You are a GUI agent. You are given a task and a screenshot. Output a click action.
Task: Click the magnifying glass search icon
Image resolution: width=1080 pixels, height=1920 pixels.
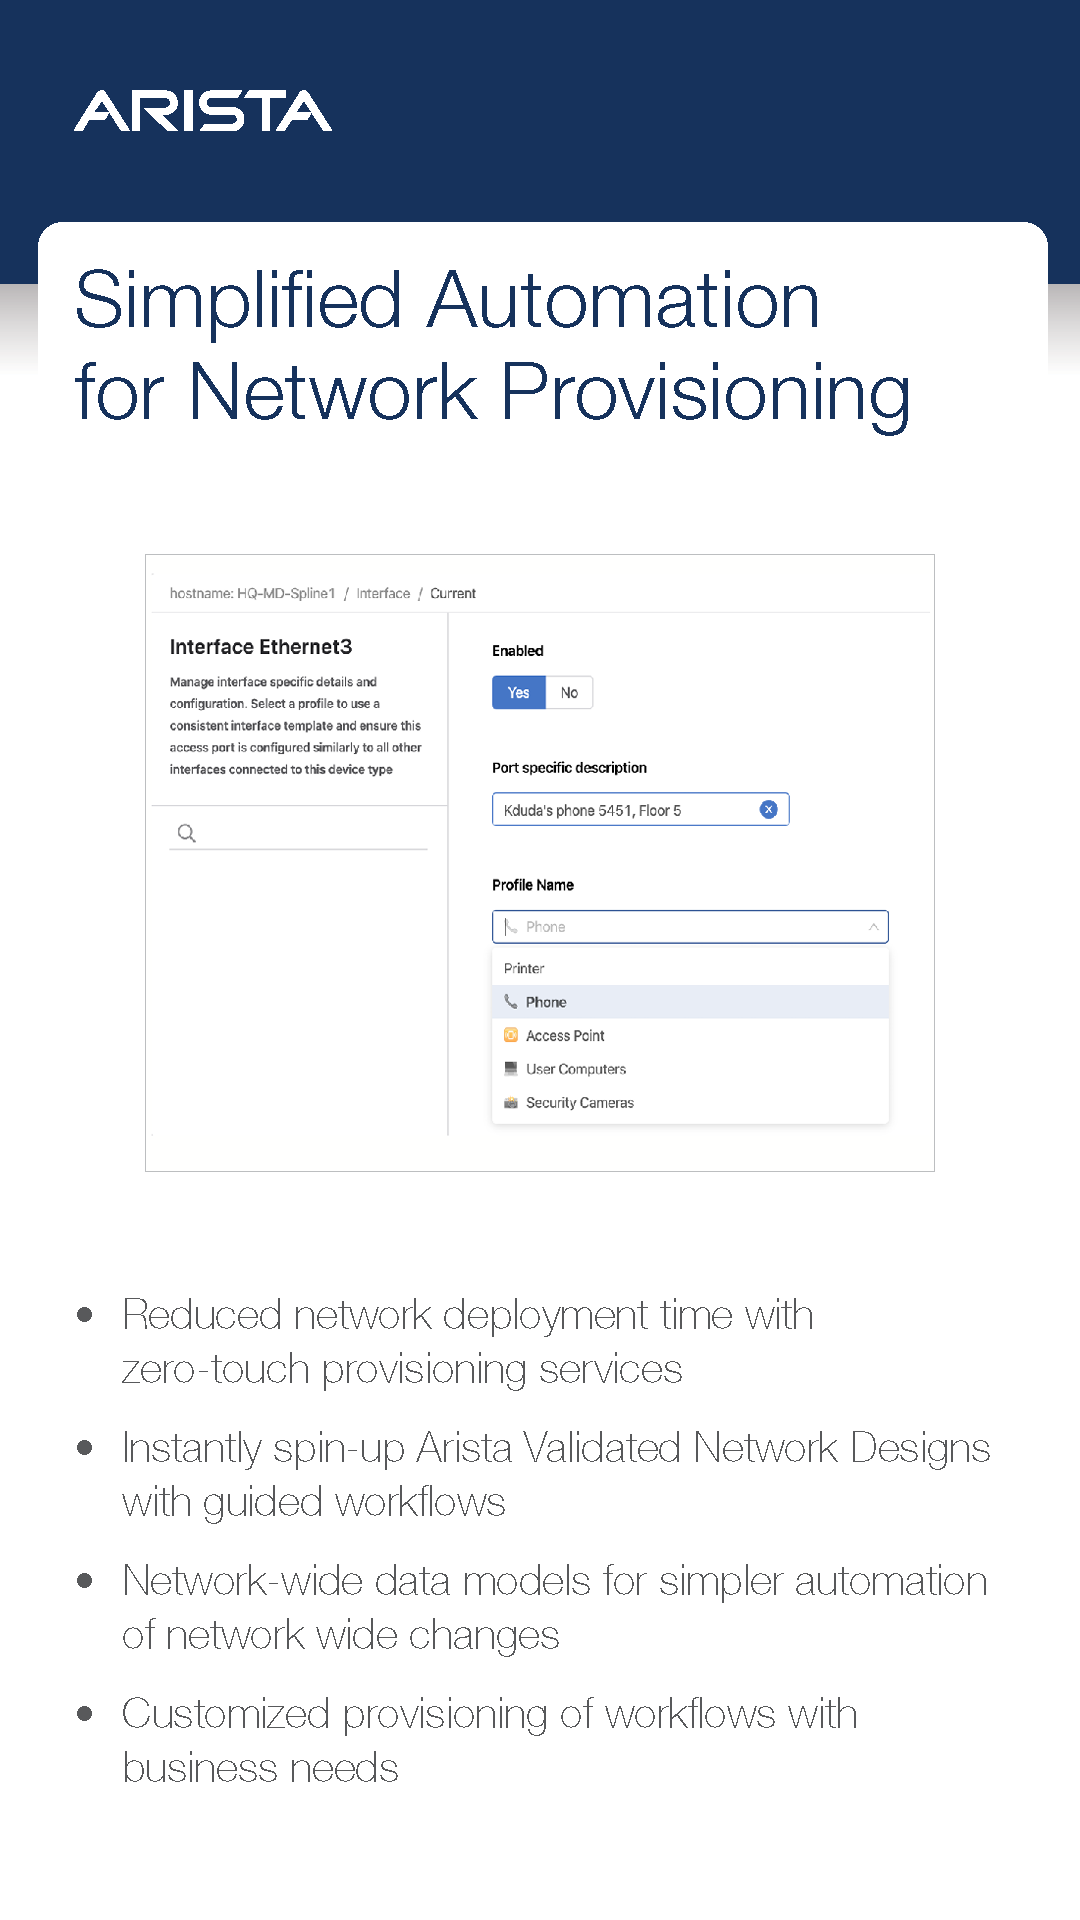tap(186, 833)
